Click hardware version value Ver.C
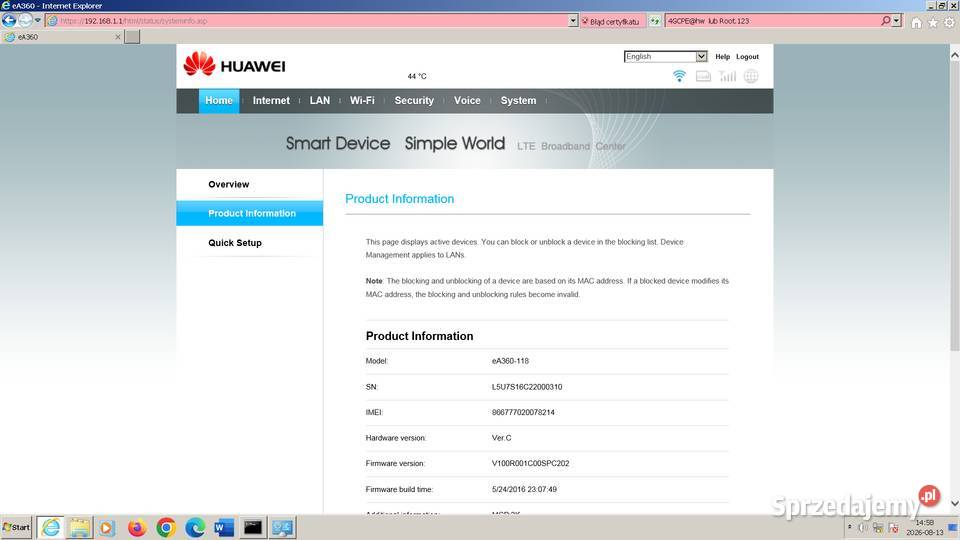960x540 pixels. pyautogui.click(x=501, y=438)
